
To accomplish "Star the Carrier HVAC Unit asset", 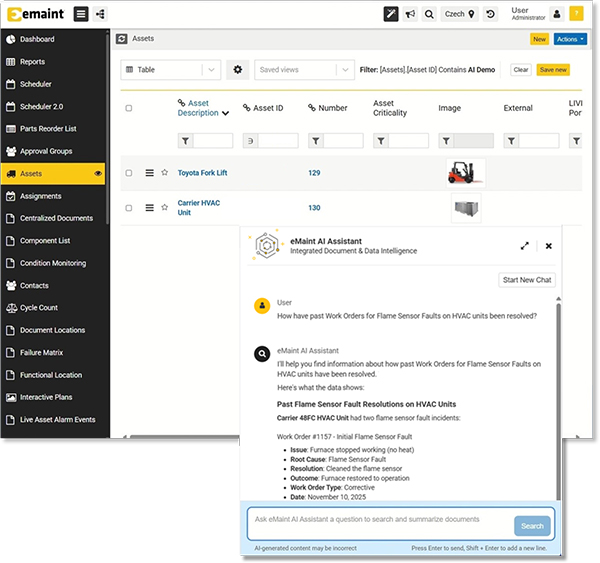I will (x=165, y=207).
